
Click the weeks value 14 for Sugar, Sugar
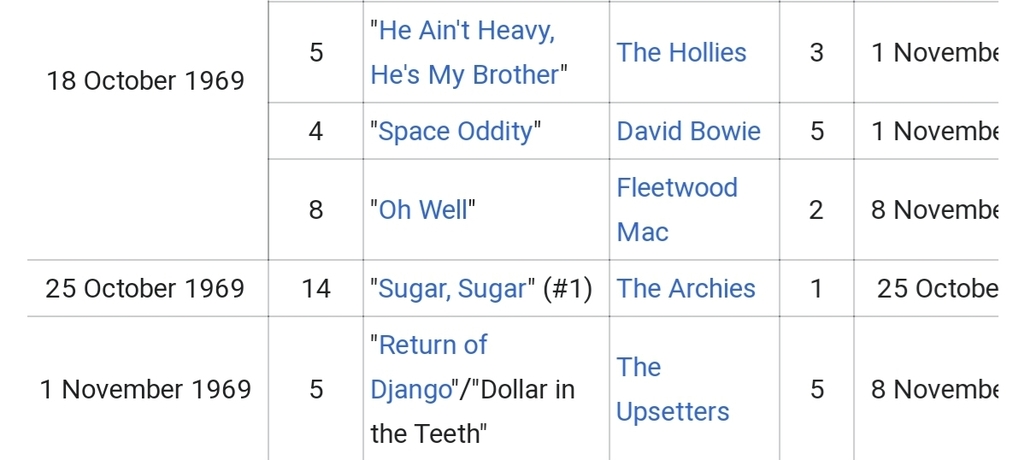(x=316, y=288)
